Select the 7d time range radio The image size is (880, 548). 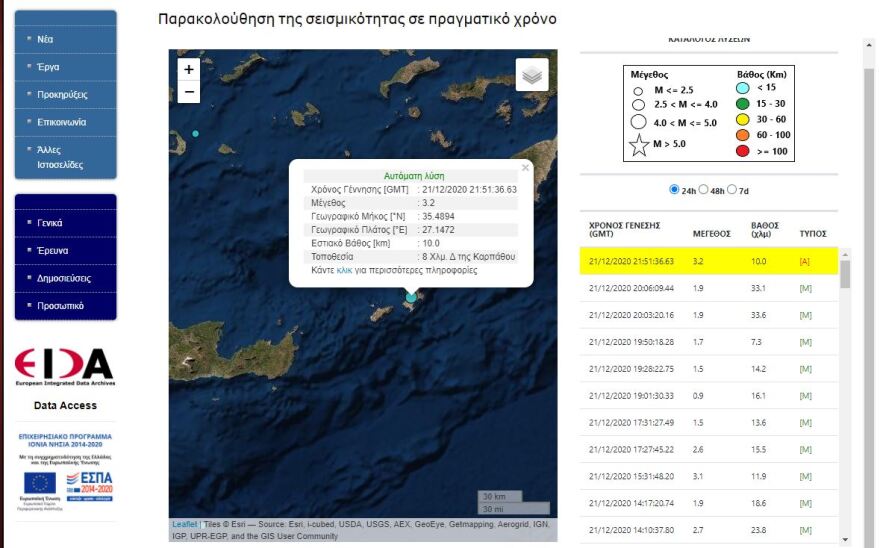[x=732, y=189]
